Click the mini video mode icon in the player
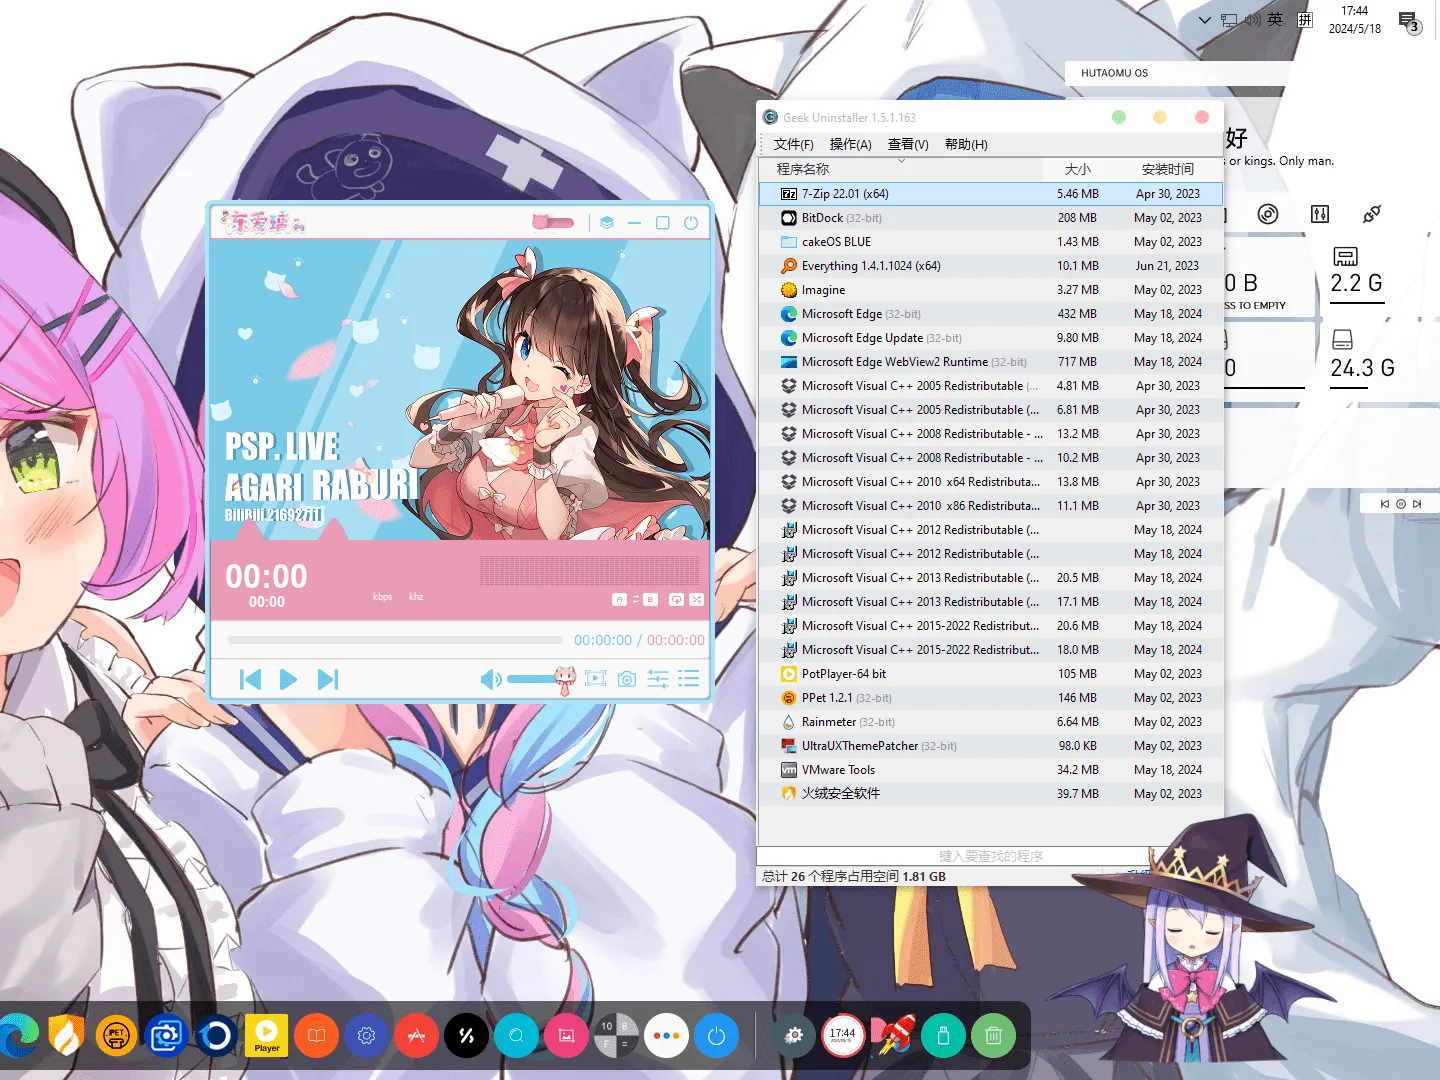The height and width of the screenshot is (1080, 1440). click(x=596, y=679)
